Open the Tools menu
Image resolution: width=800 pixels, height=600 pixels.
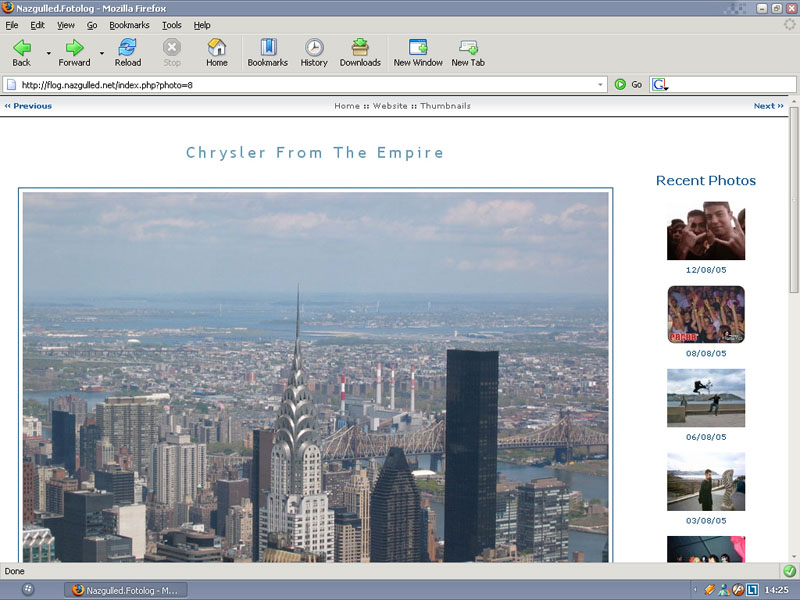[x=171, y=25]
